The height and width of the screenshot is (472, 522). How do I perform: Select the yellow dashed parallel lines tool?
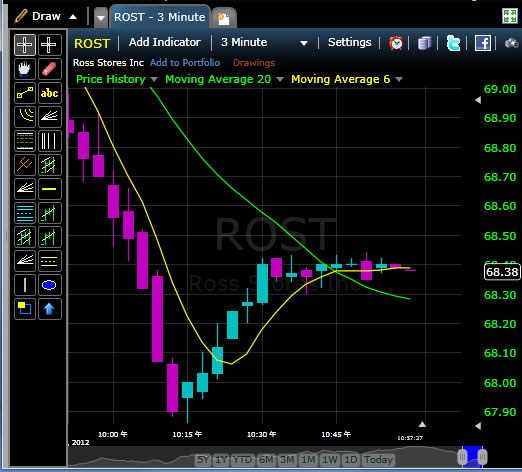(49, 261)
